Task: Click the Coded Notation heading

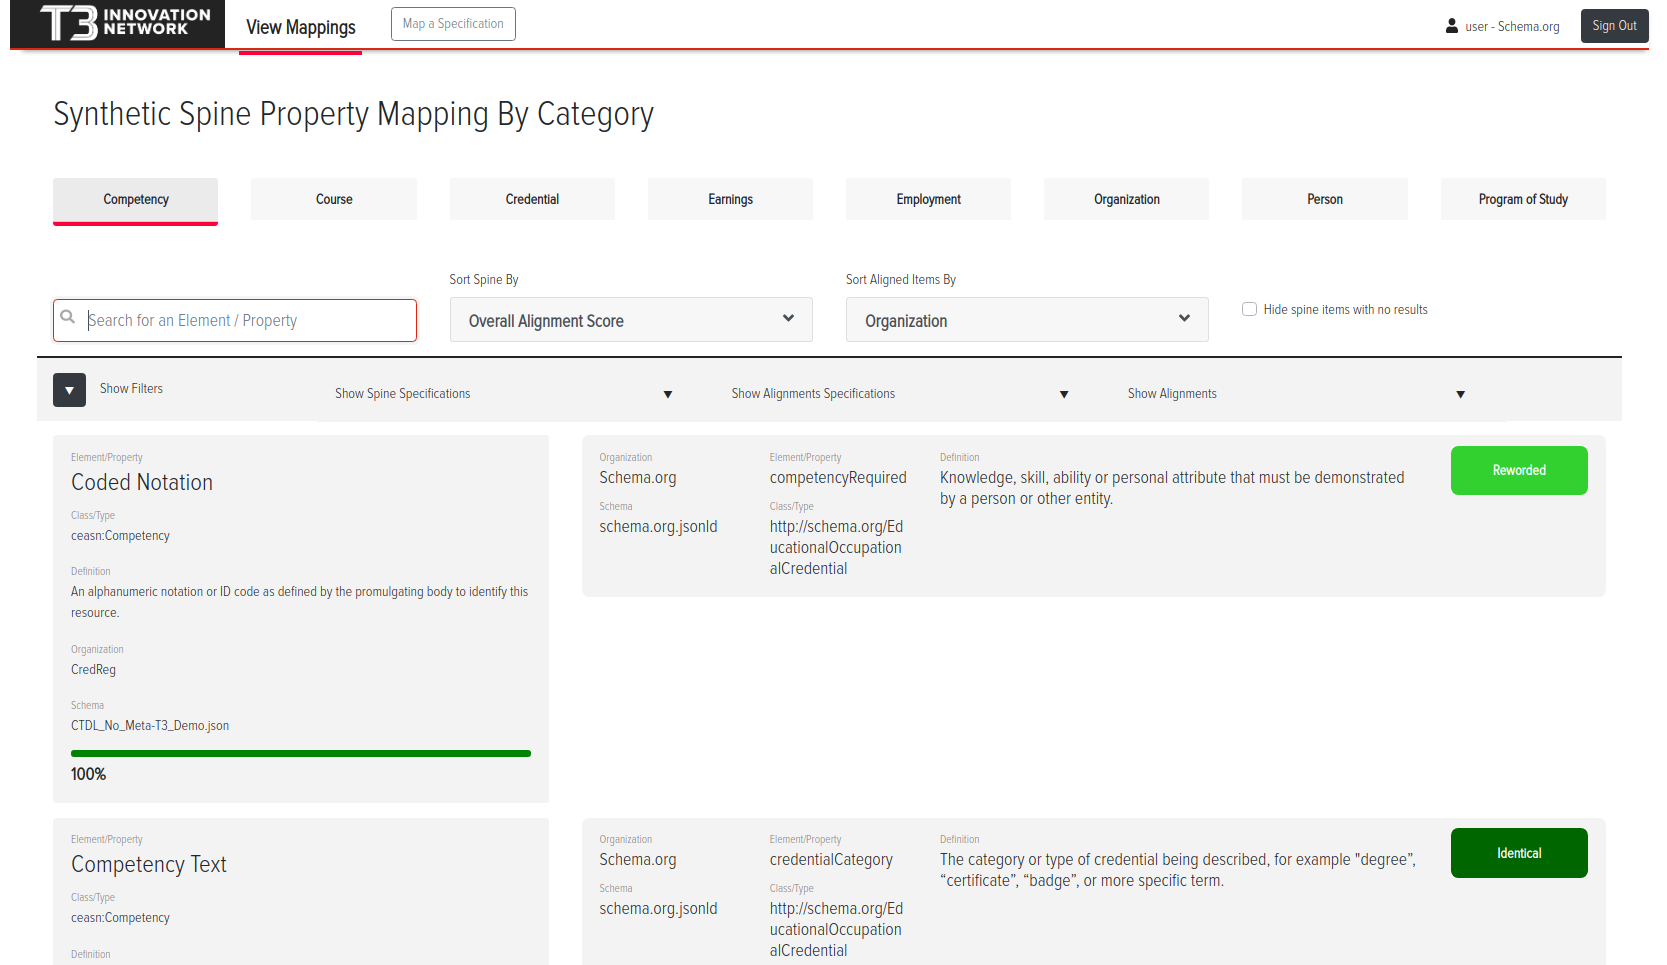Action: coord(142,482)
